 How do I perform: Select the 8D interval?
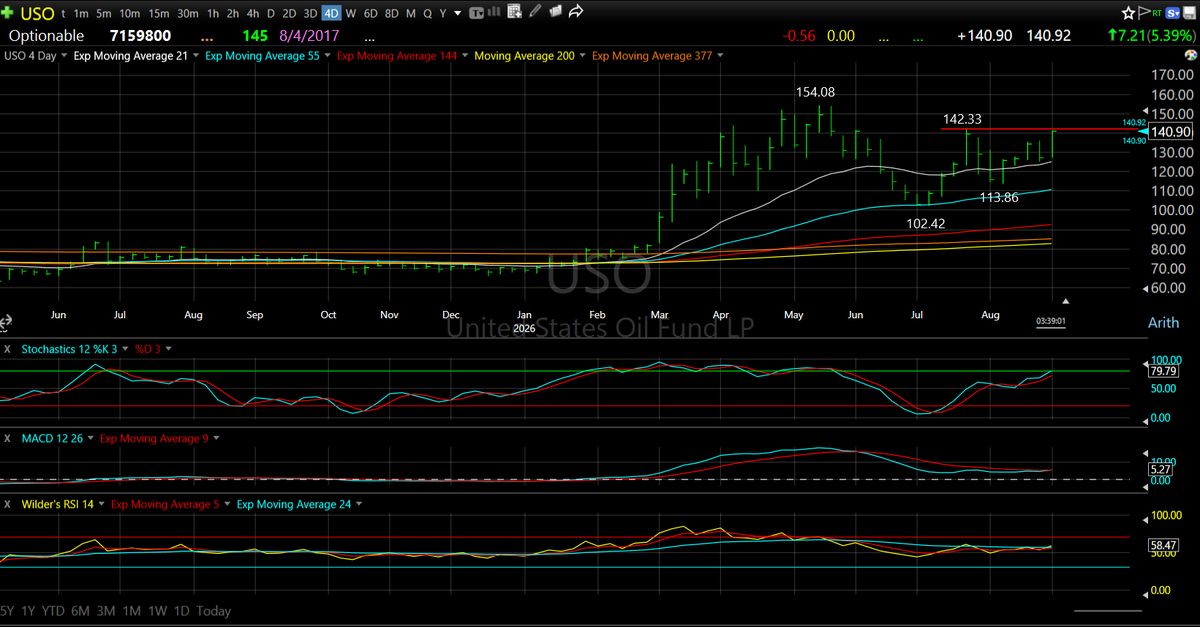coord(392,13)
